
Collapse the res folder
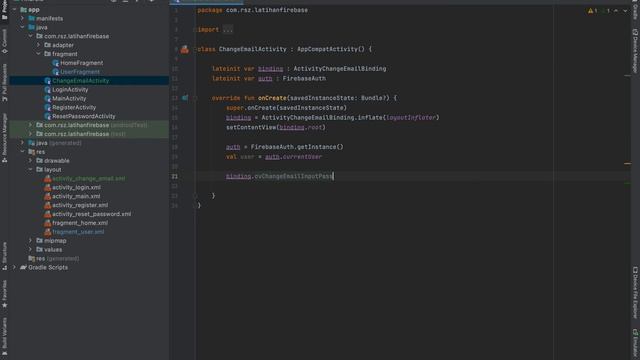coord(22,152)
